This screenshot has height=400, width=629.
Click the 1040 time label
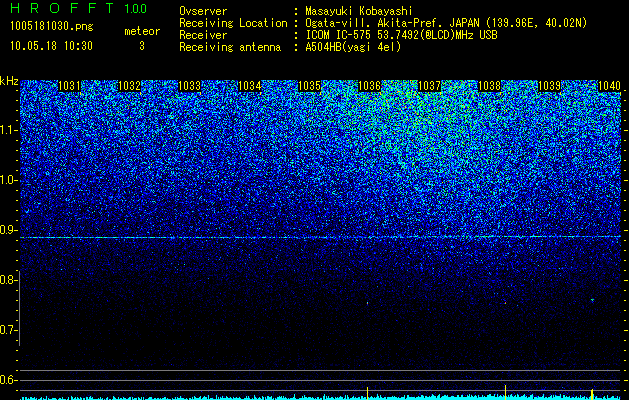pos(609,86)
